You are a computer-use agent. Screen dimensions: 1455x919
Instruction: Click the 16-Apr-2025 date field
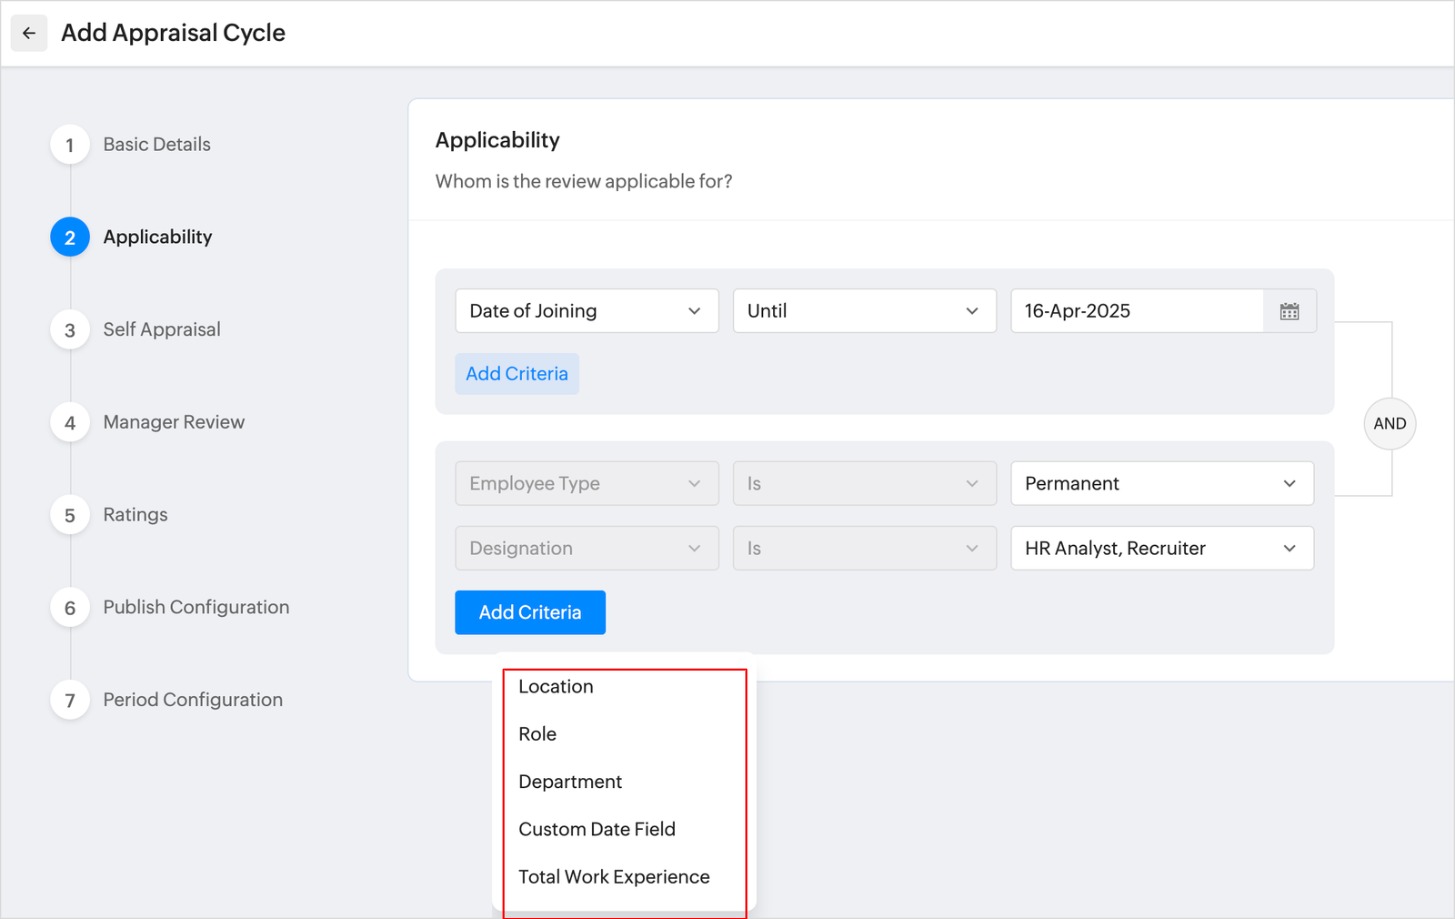[x=1136, y=311]
